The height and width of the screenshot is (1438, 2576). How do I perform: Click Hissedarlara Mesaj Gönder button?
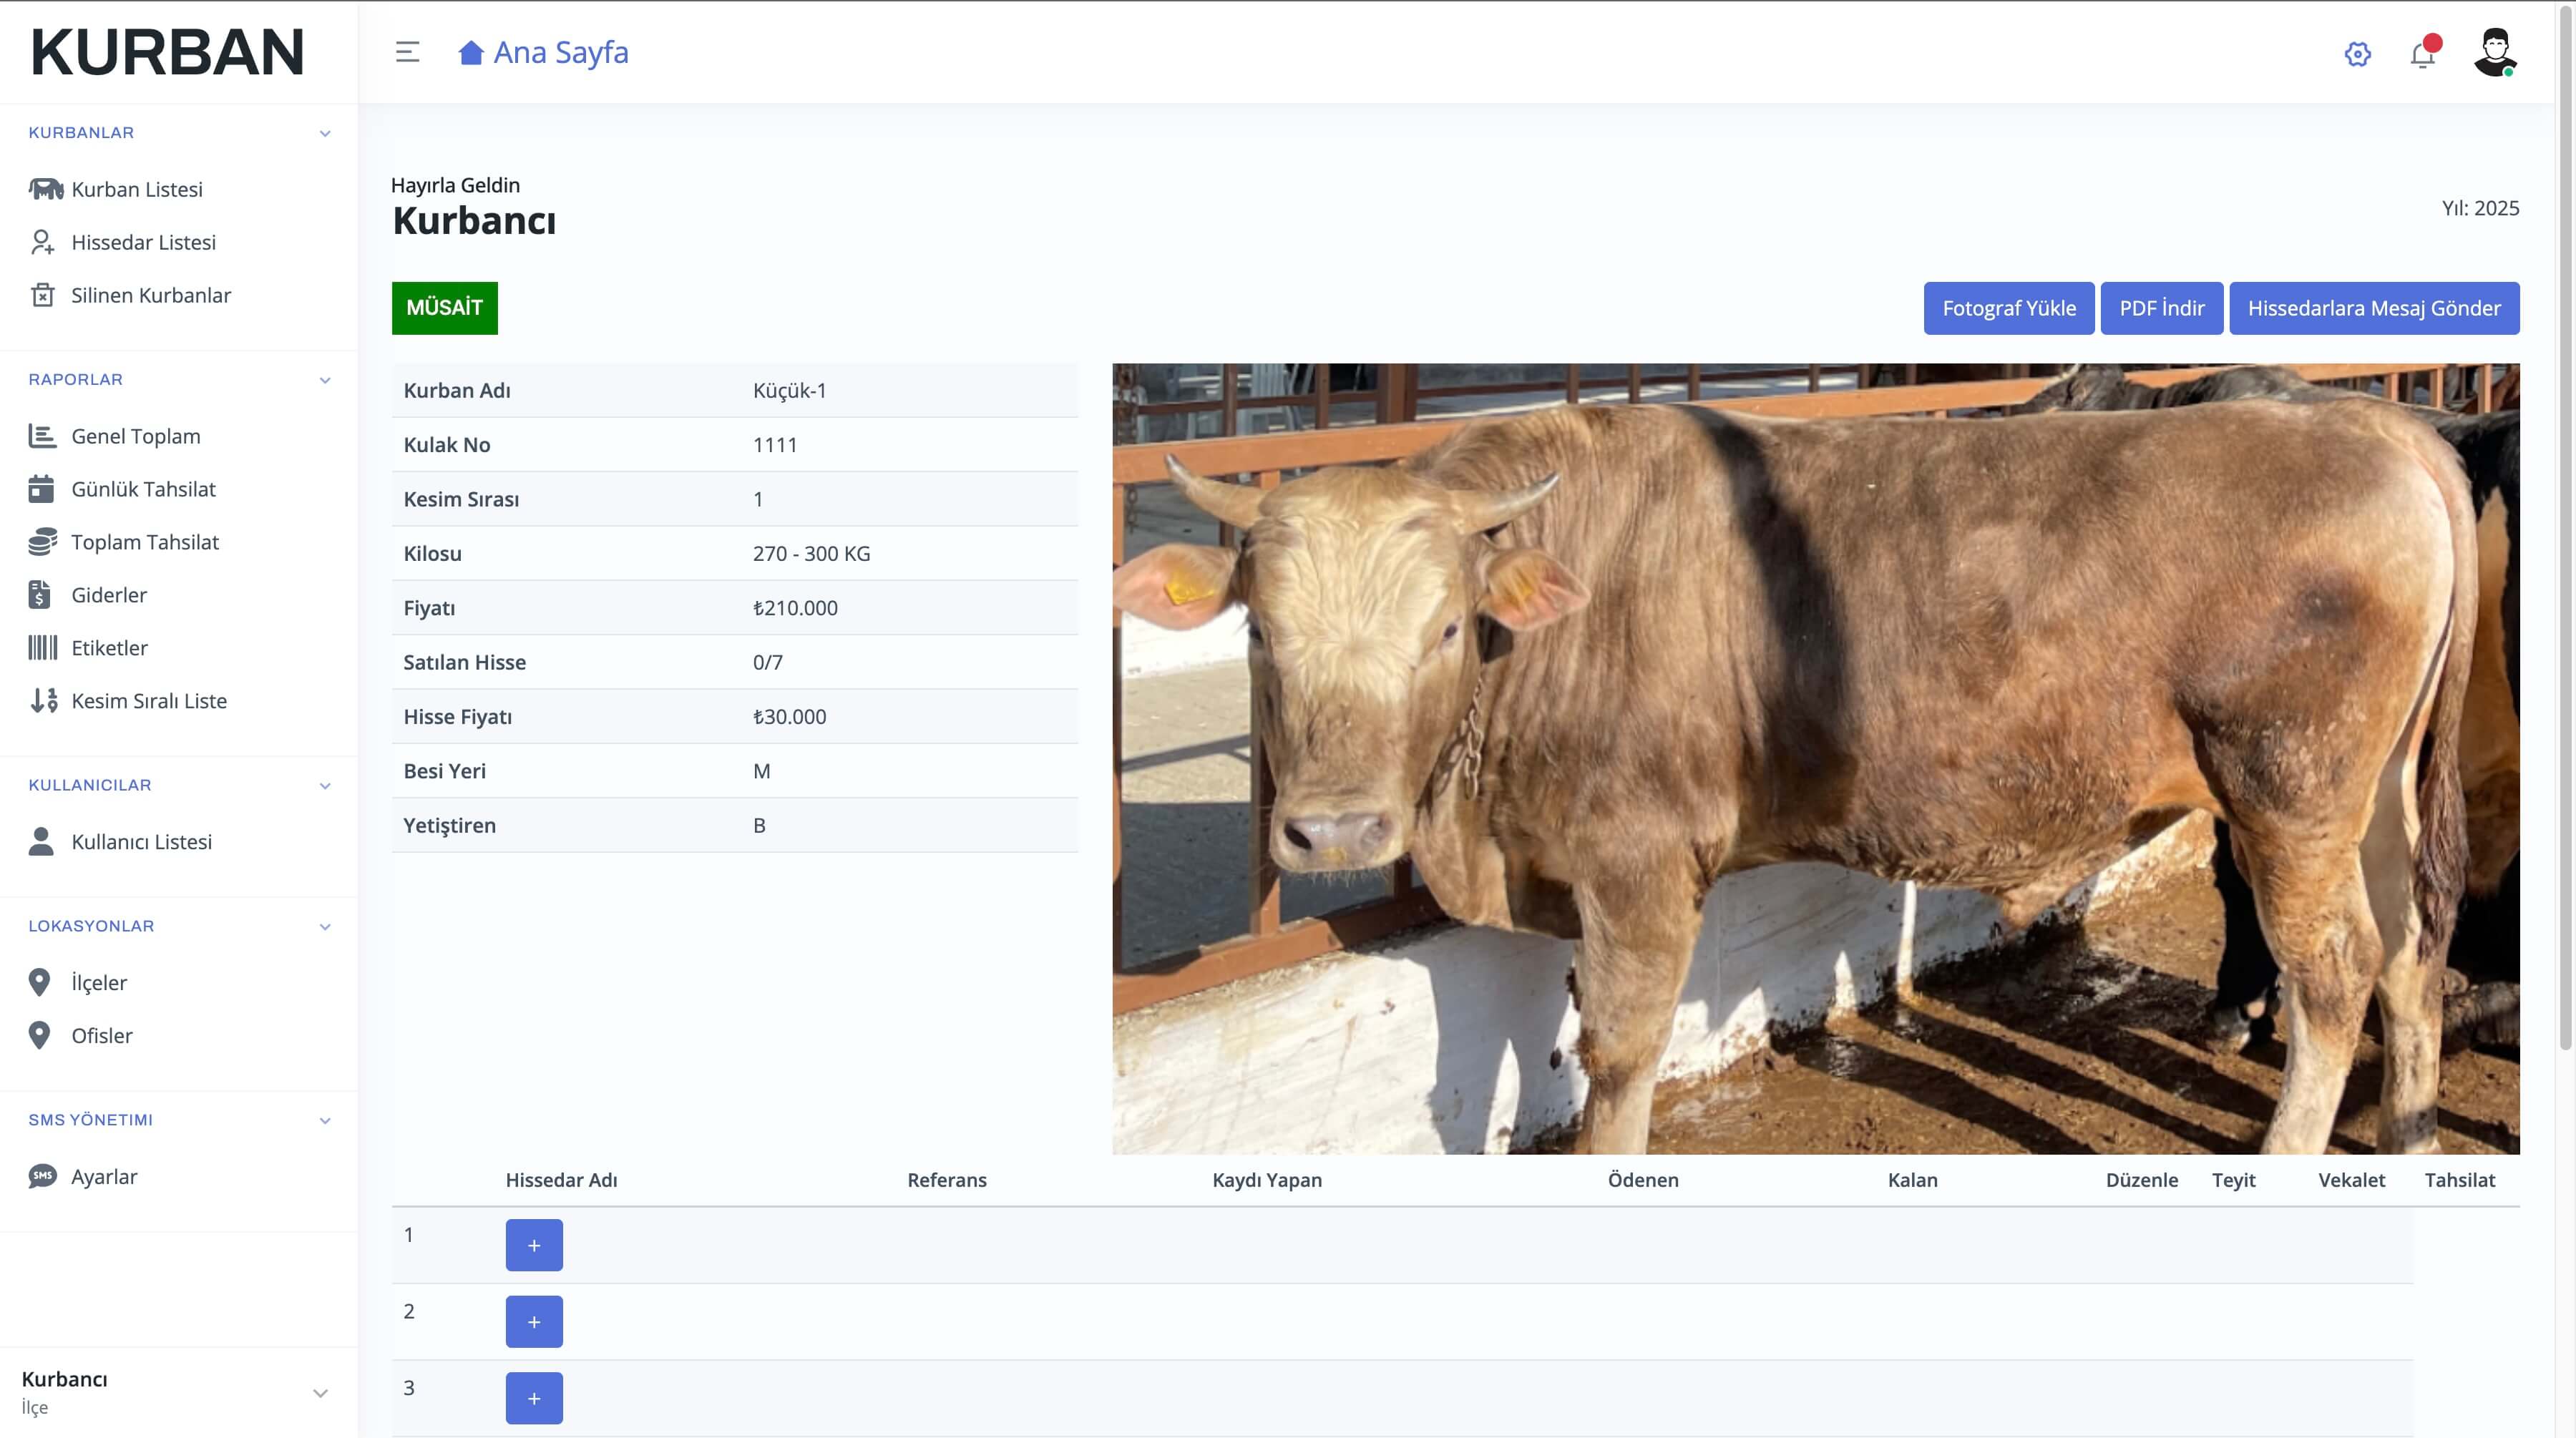(2373, 308)
